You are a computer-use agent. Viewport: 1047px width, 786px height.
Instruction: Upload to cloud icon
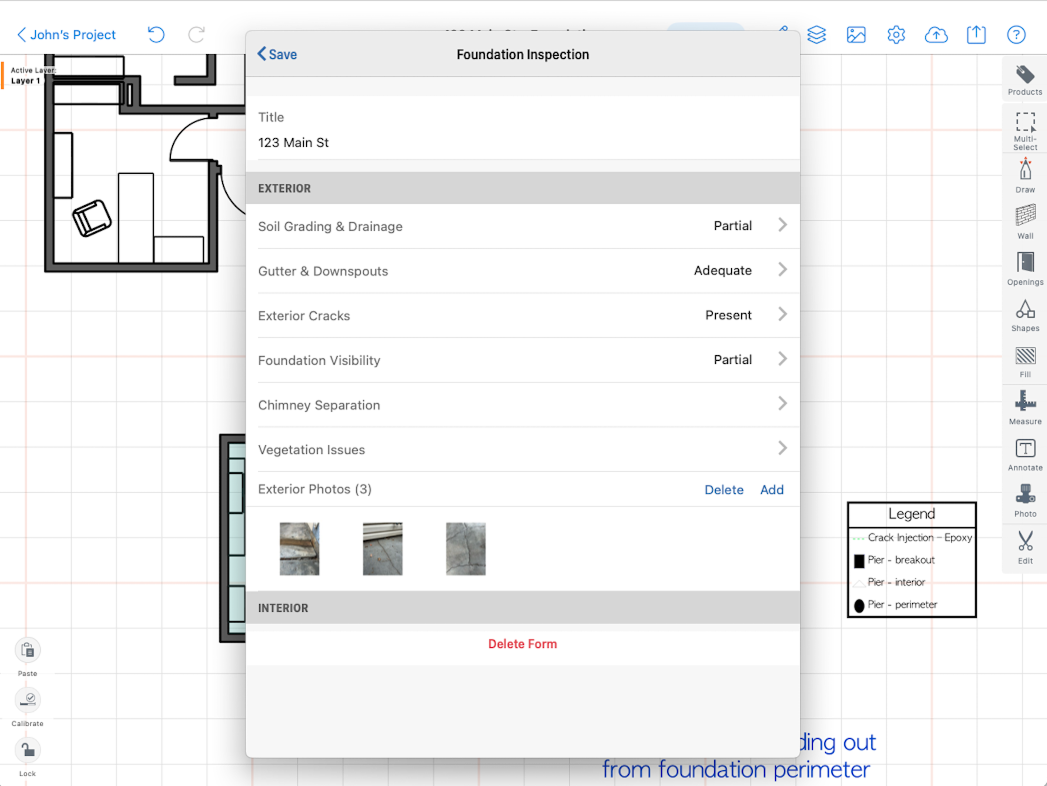[936, 35]
